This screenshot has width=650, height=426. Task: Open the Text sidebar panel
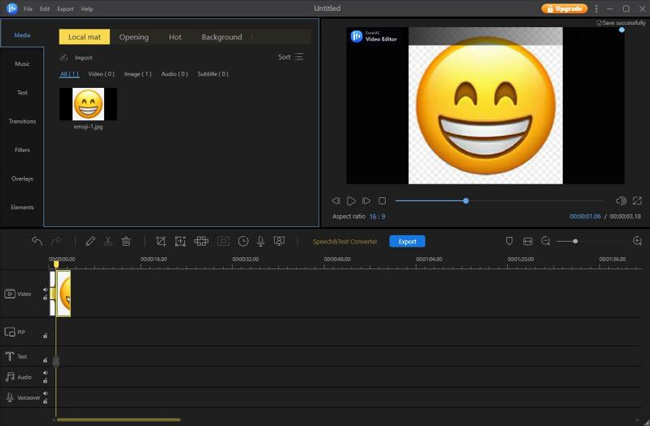click(x=22, y=92)
